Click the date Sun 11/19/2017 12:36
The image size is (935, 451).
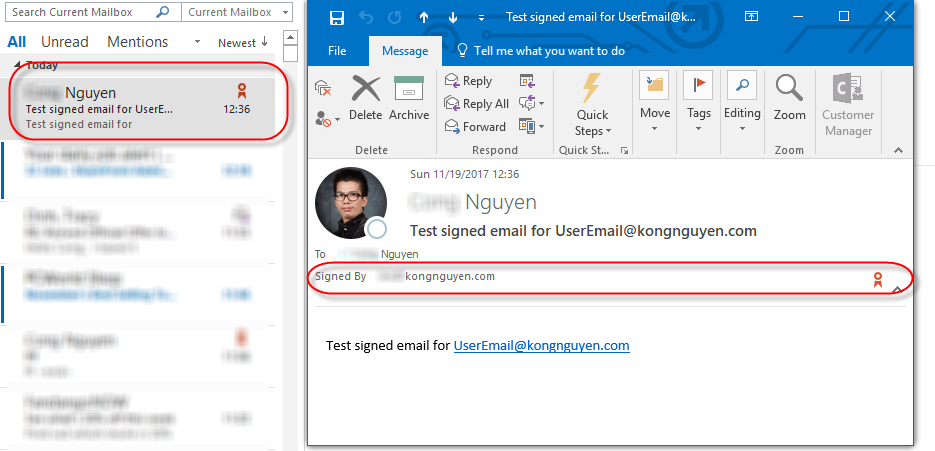[465, 174]
